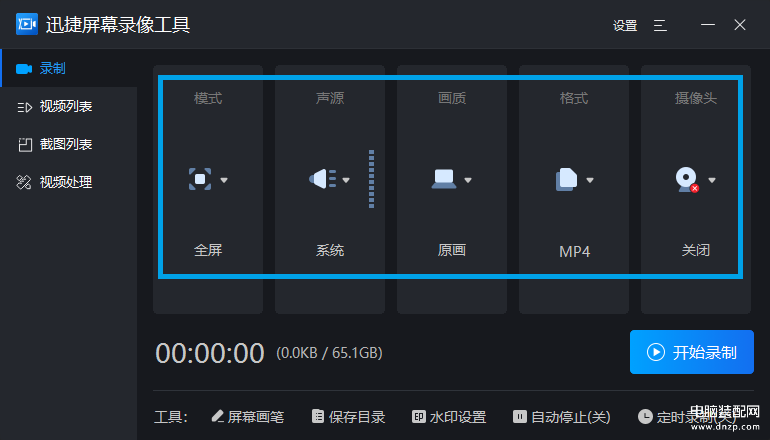Click the (0.0KB / 65.1GB) storage text

(329, 353)
